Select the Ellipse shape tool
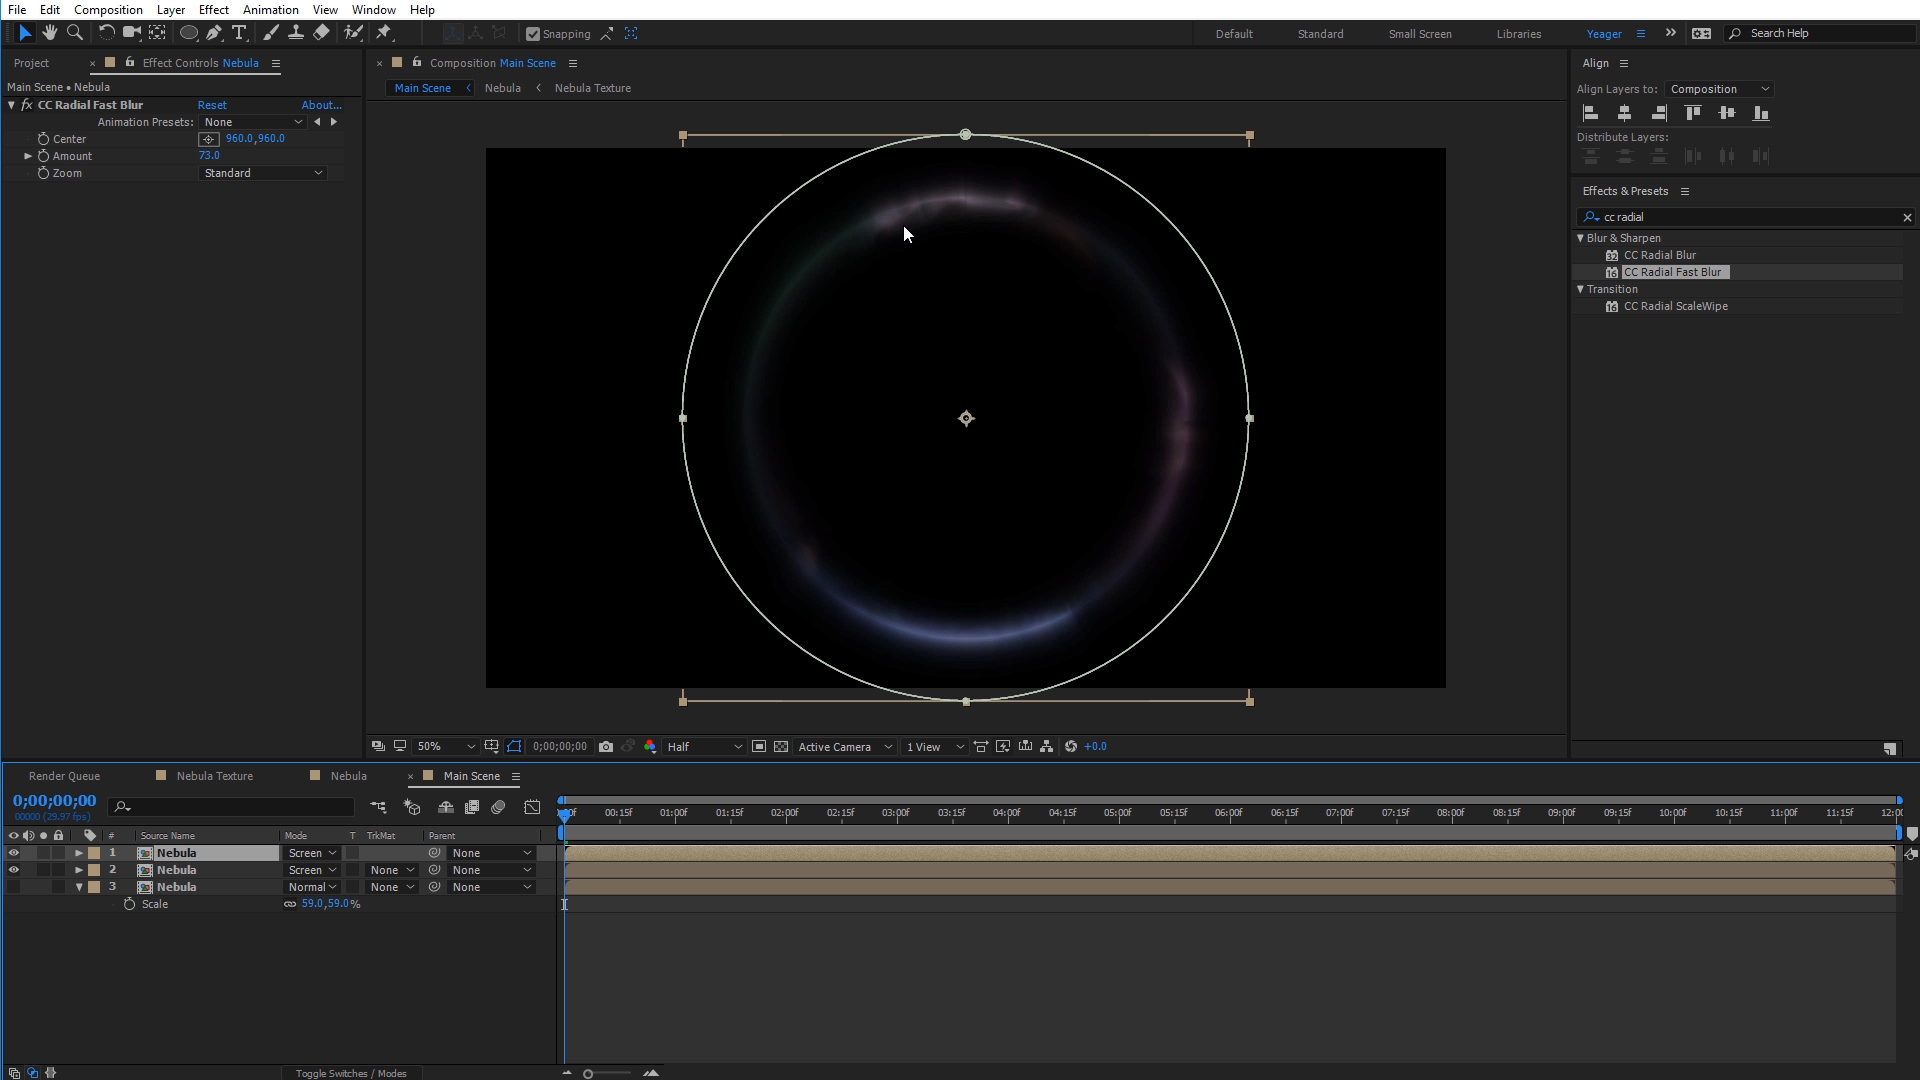 (x=188, y=33)
